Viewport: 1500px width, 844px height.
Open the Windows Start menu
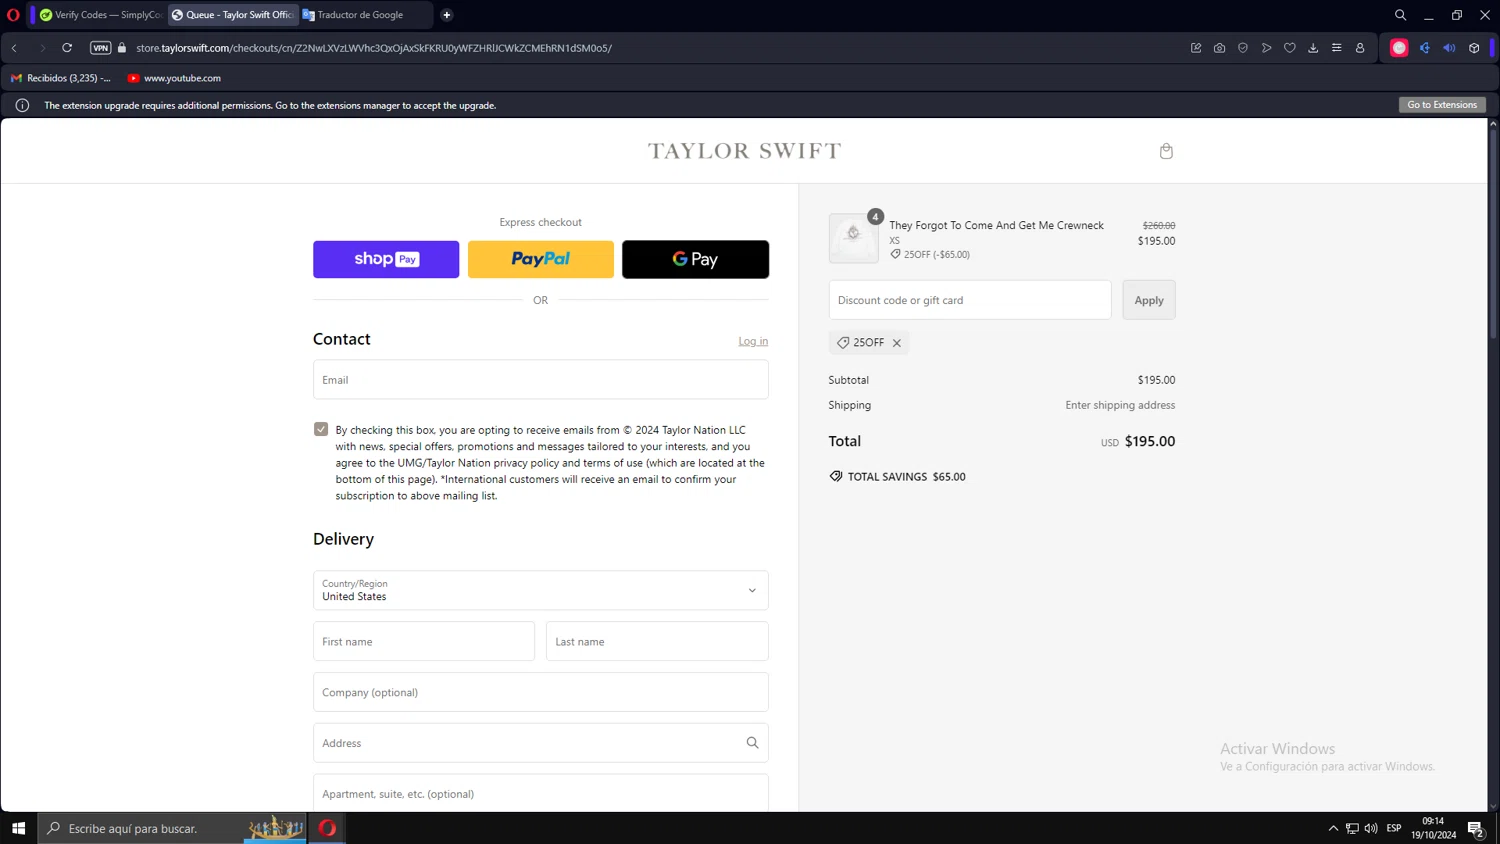pyautogui.click(x=18, y=828)
